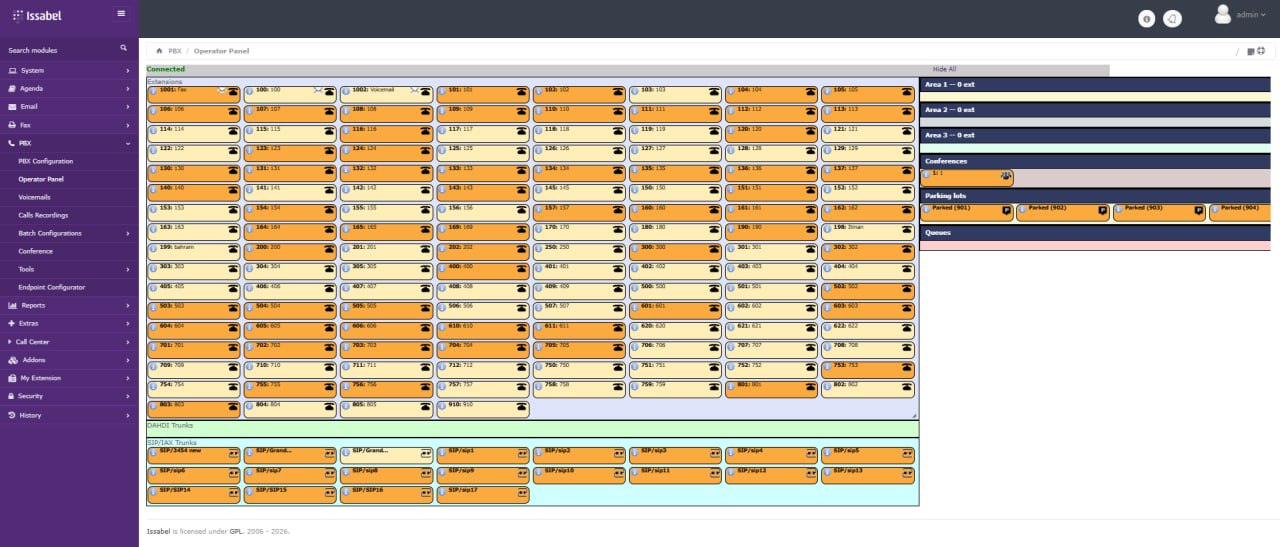Click the info icon on extension 116

coord(345,129)
